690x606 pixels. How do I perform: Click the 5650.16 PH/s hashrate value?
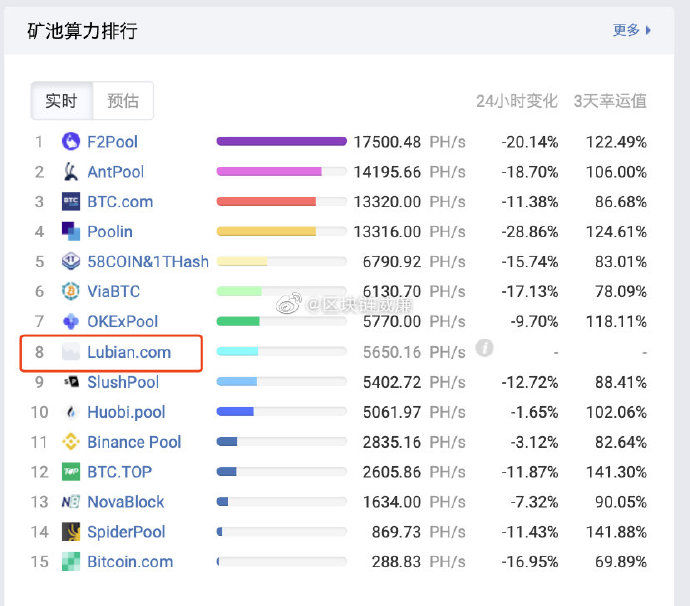click(414, 352)
